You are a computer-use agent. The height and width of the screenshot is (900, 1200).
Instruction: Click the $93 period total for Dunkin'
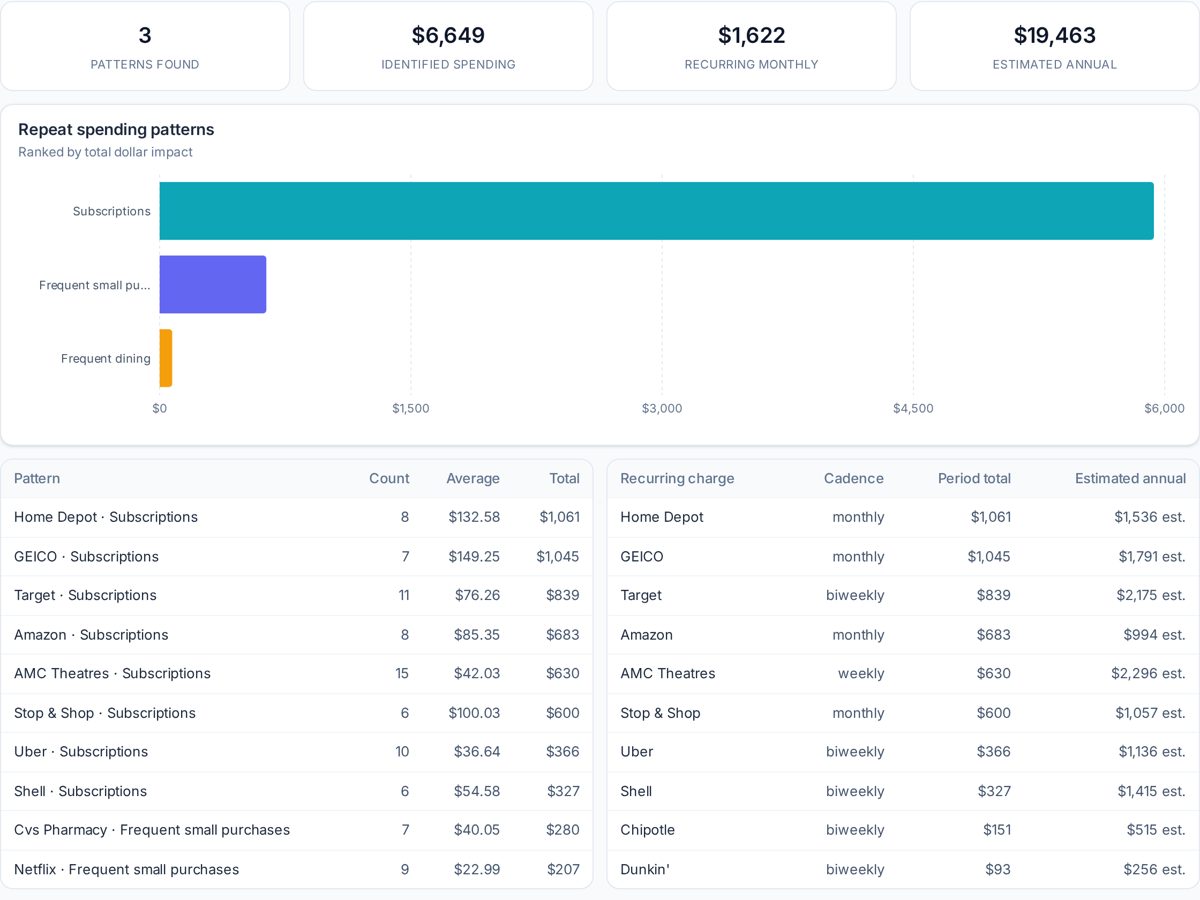point(998,869)
